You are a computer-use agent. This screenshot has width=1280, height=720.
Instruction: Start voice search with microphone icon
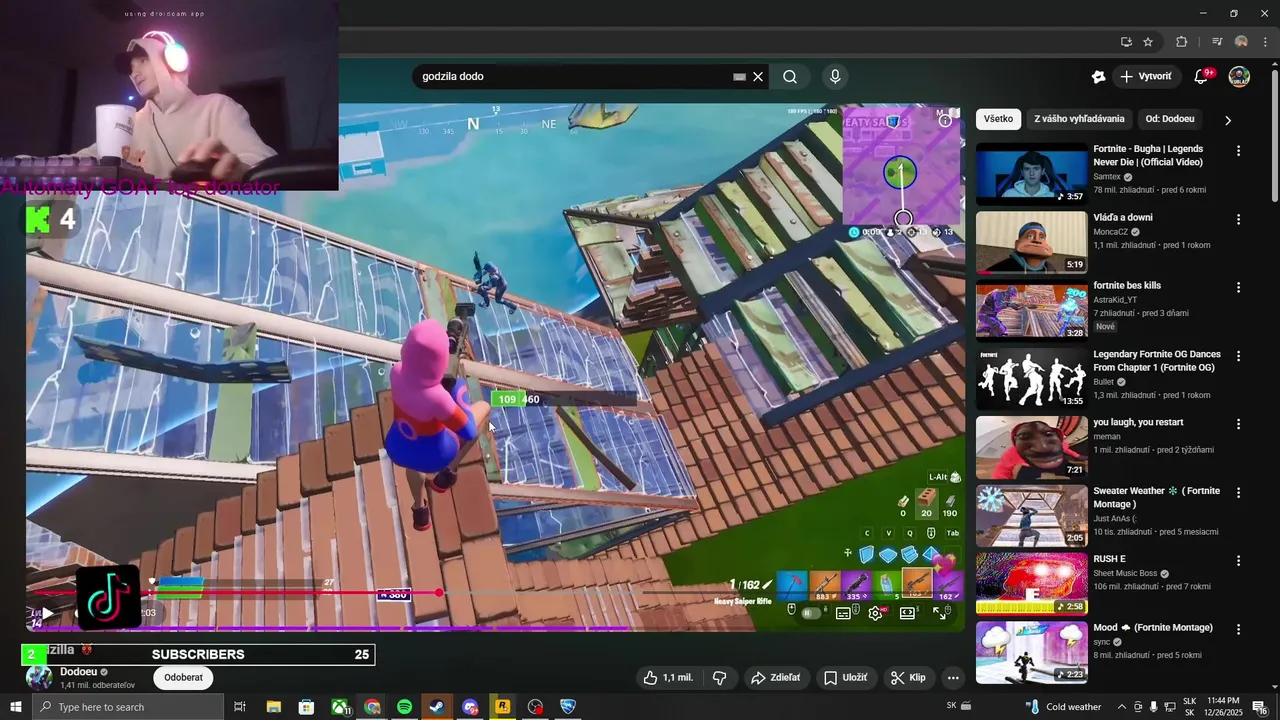(835, 77)
